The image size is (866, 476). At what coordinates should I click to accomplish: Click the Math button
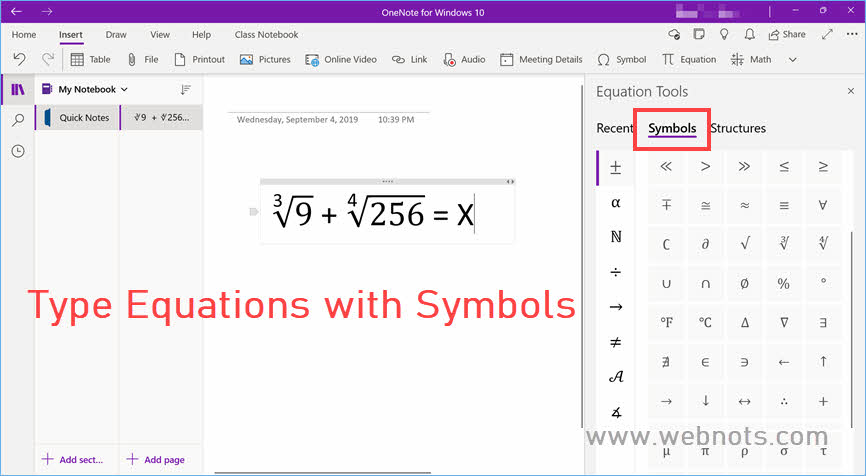tap(751, 60)
